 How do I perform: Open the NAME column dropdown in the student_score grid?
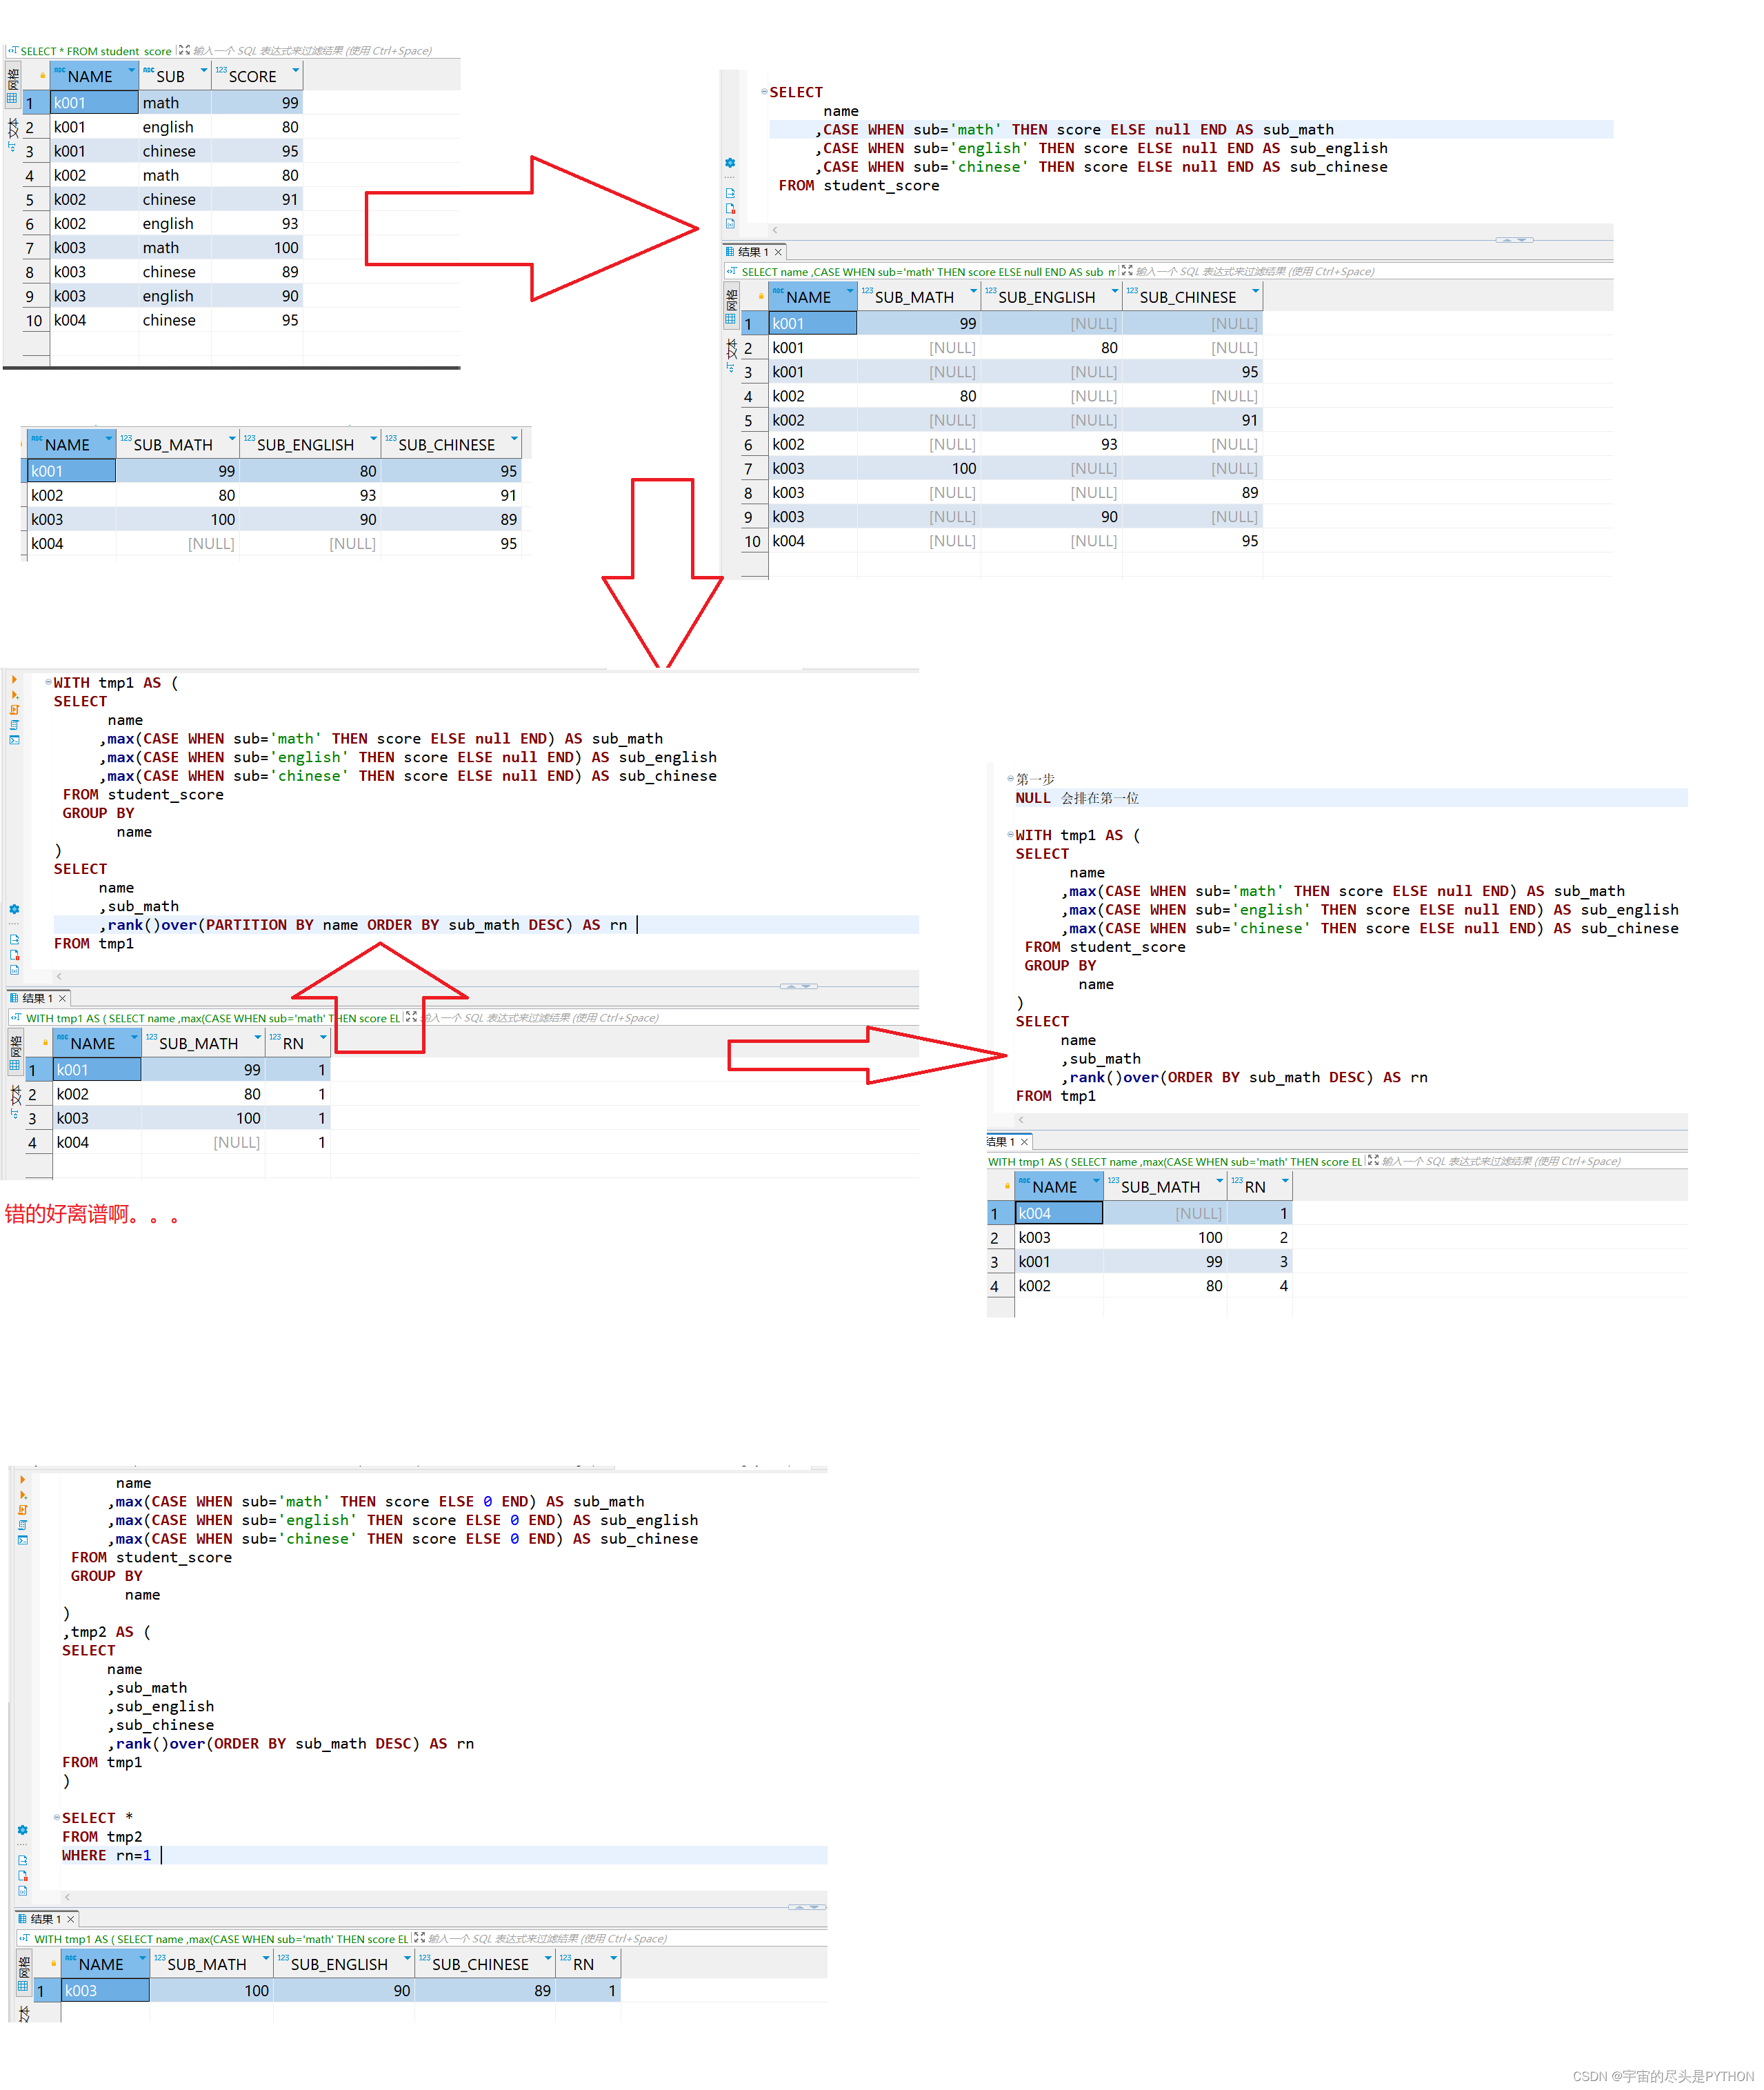coord(131,70)
